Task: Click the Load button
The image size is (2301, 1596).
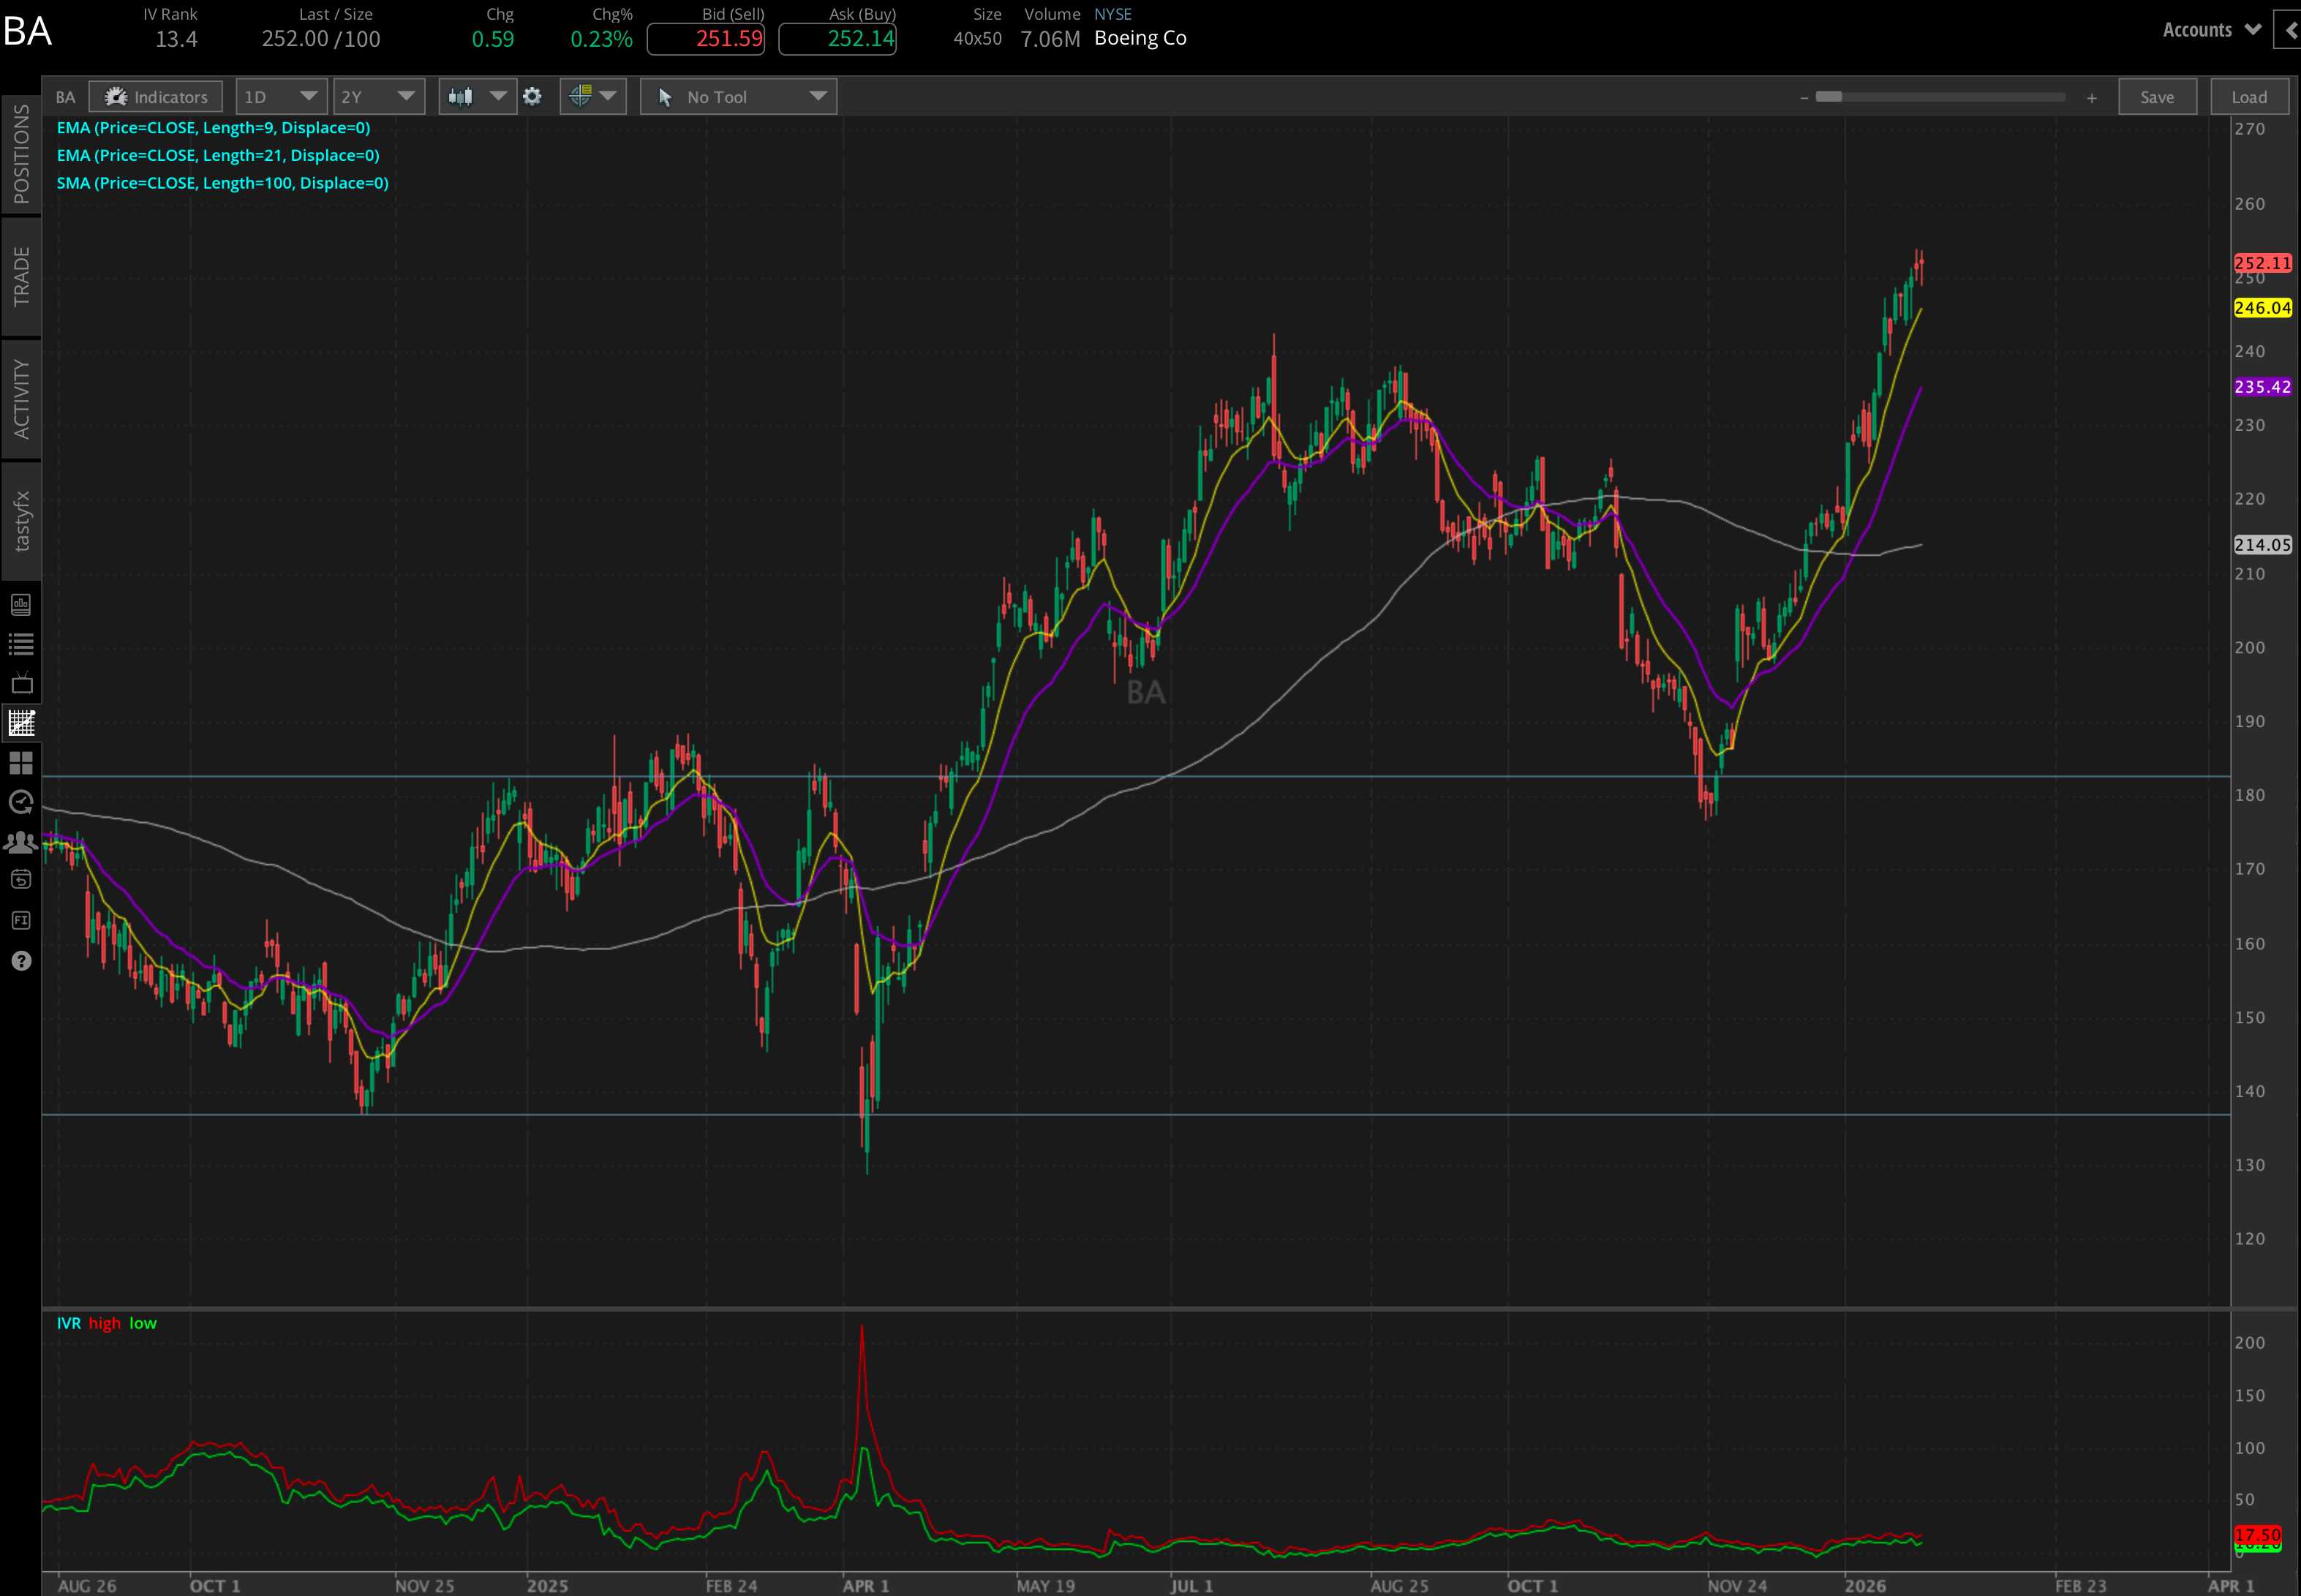Action: coord(2248,96)
